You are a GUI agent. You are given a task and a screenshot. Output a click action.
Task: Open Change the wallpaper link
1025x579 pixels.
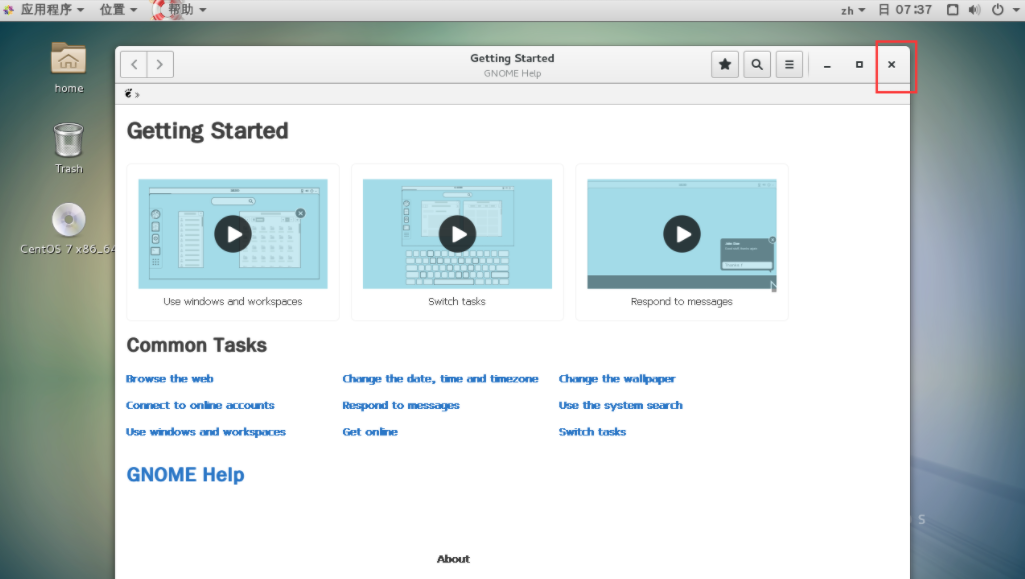click(616, 378)
